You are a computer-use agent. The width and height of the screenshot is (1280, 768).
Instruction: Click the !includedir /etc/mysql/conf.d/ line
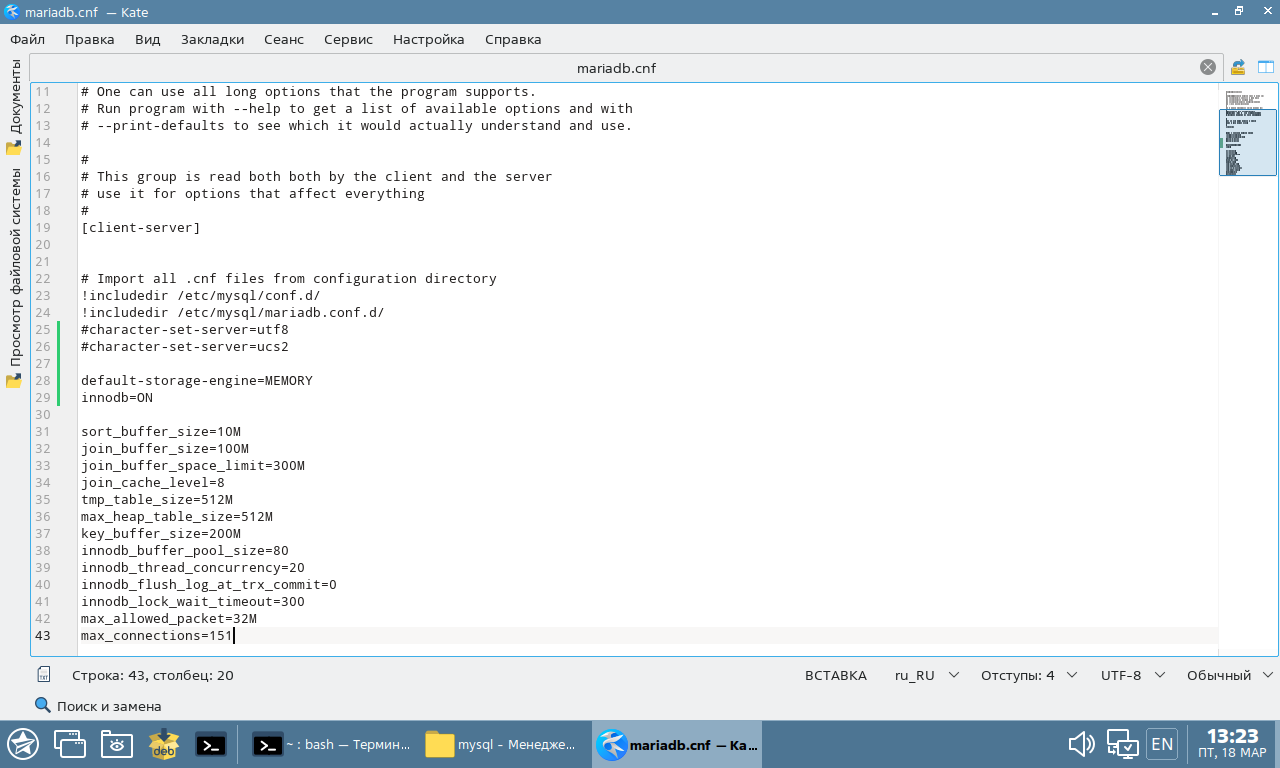pos(201,296)
